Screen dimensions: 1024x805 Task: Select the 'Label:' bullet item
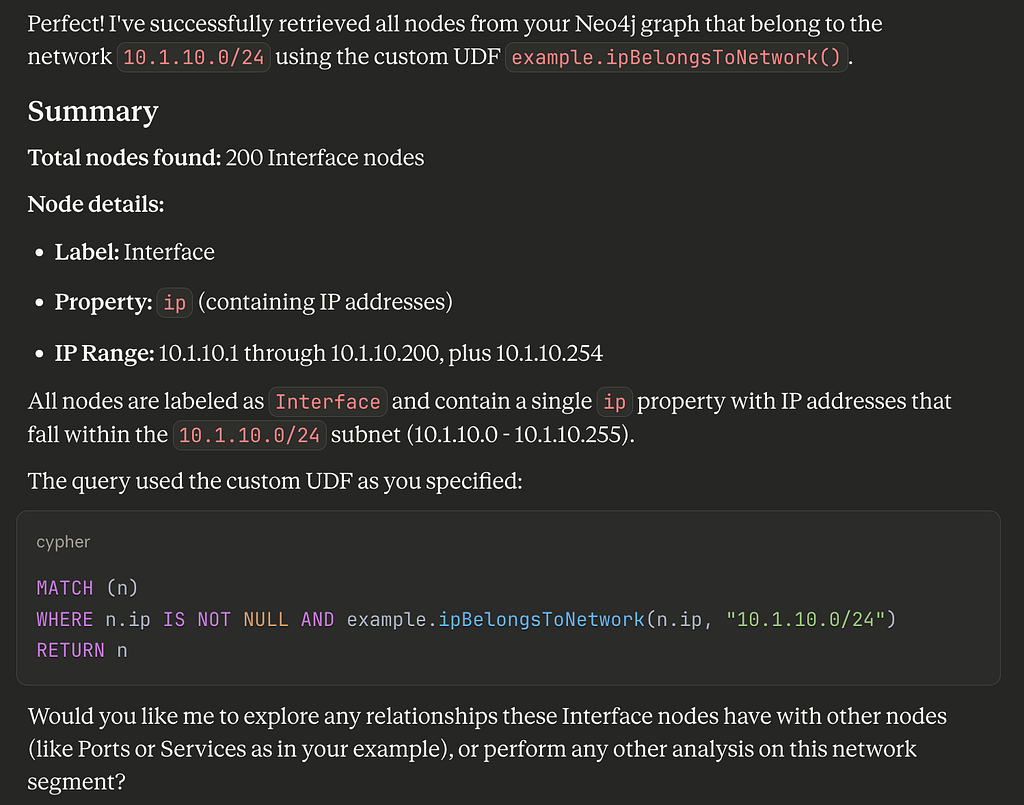tap(134, 252)
